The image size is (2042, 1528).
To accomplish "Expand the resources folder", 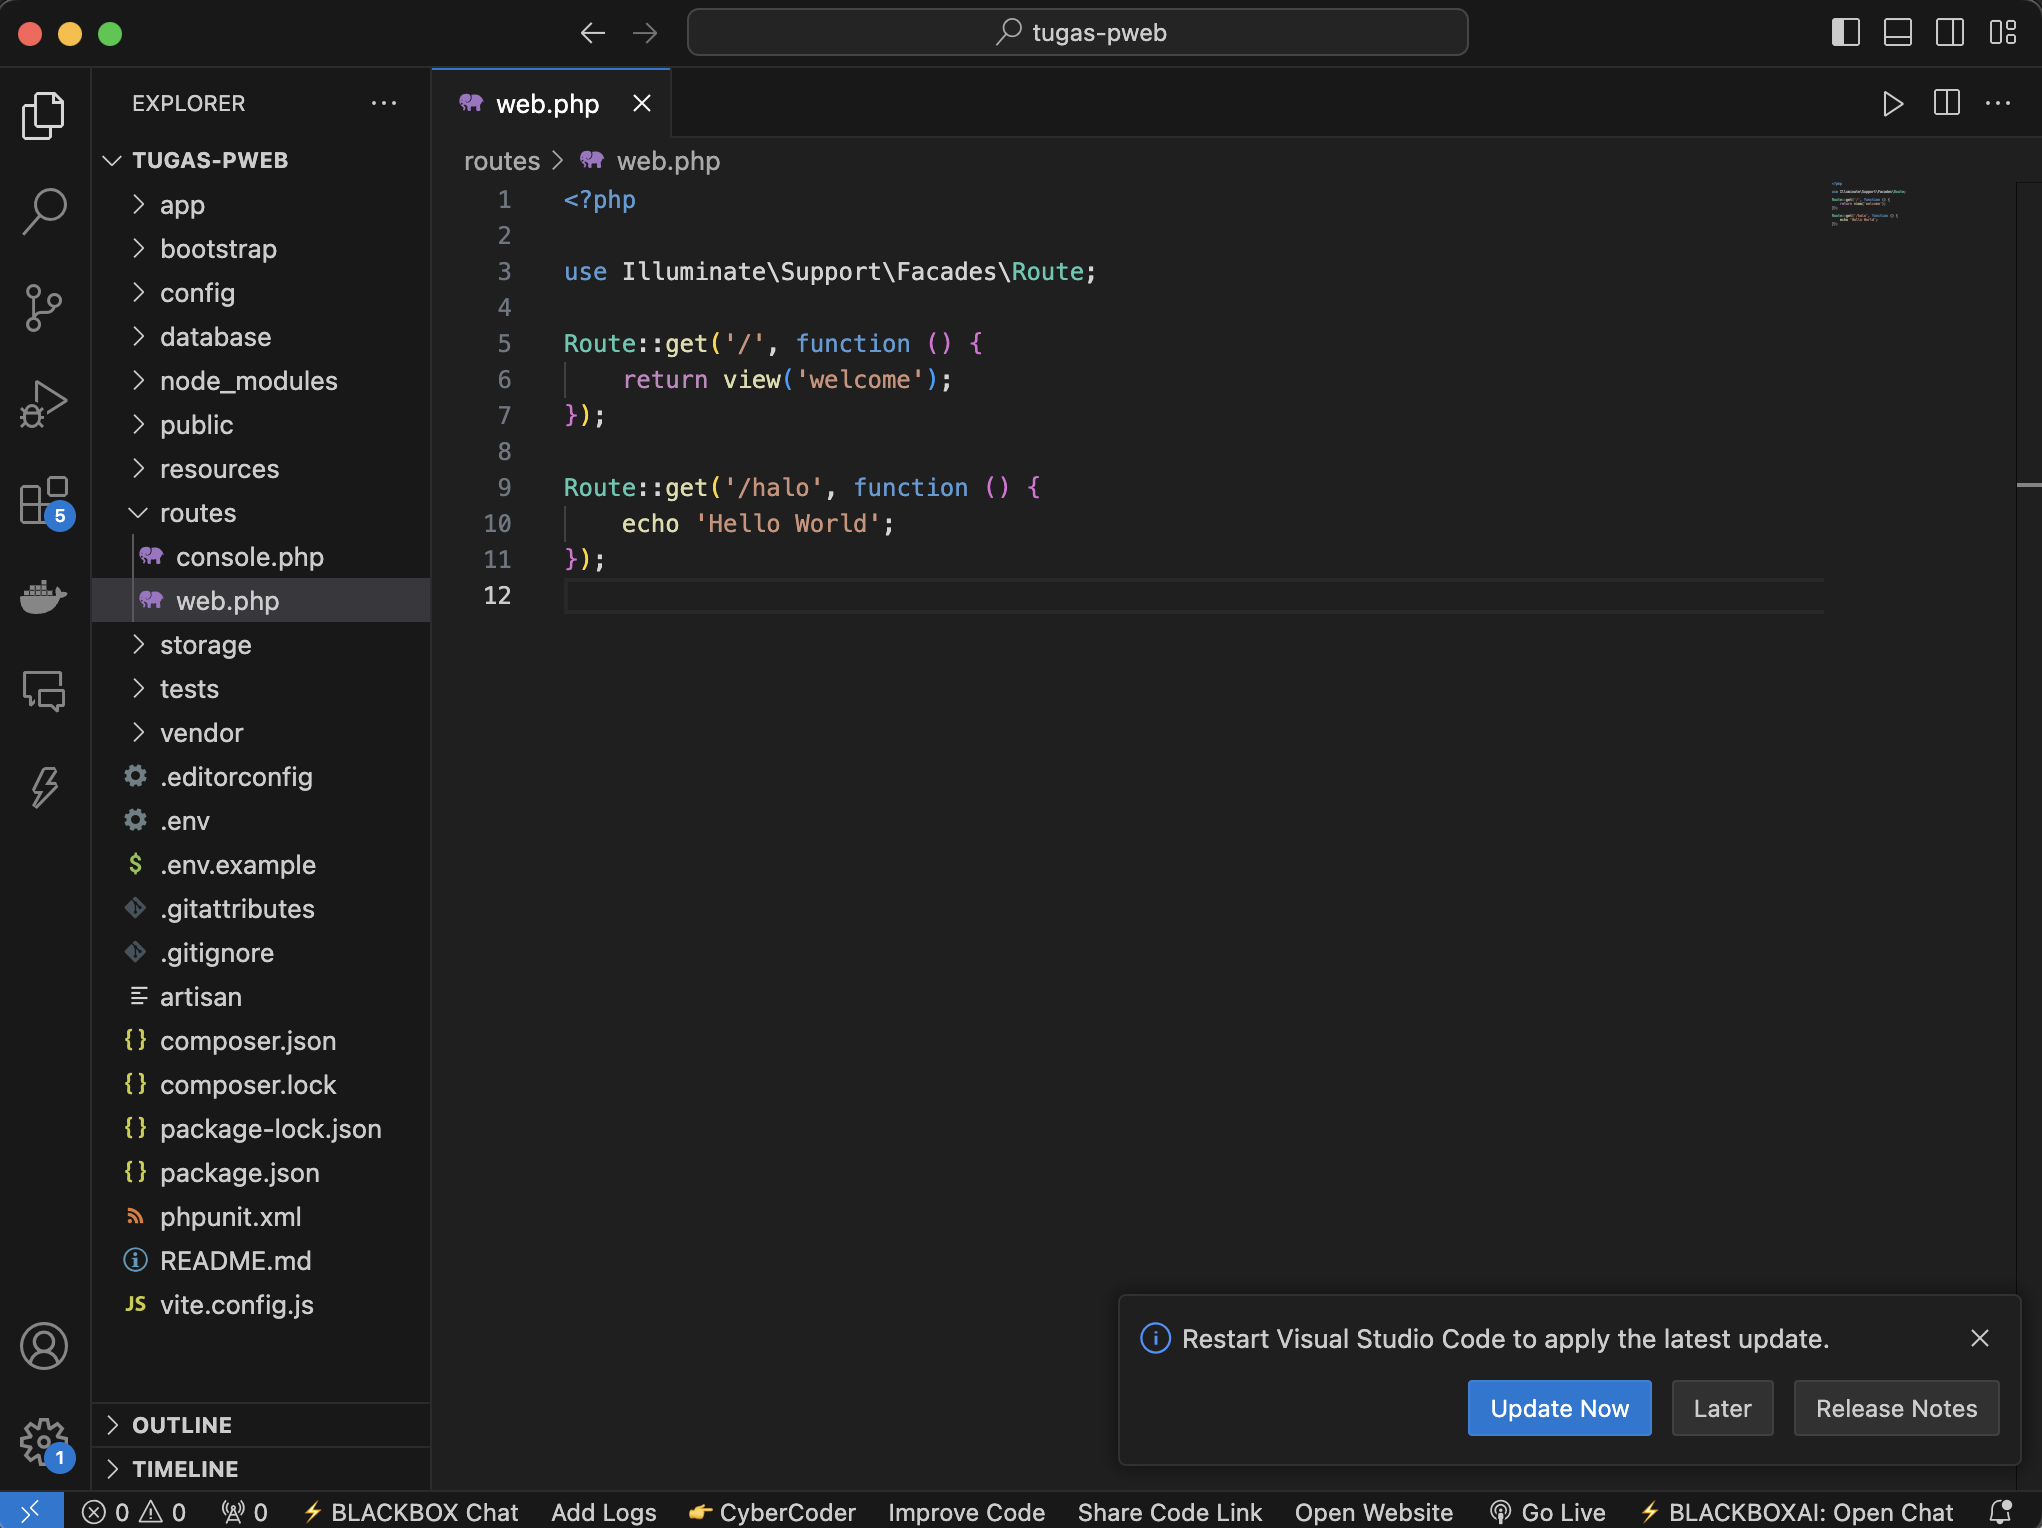I will (x=219, y=469).
